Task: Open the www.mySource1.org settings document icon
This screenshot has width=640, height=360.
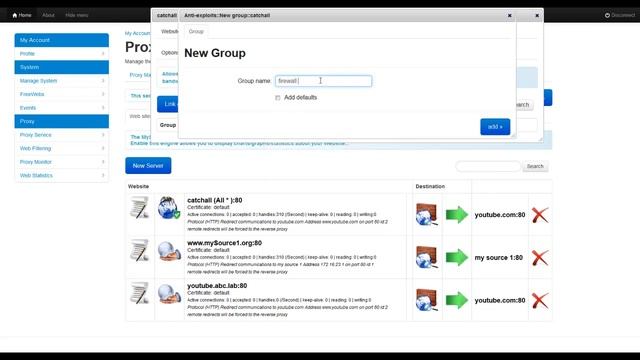Action: coord(140,250)
